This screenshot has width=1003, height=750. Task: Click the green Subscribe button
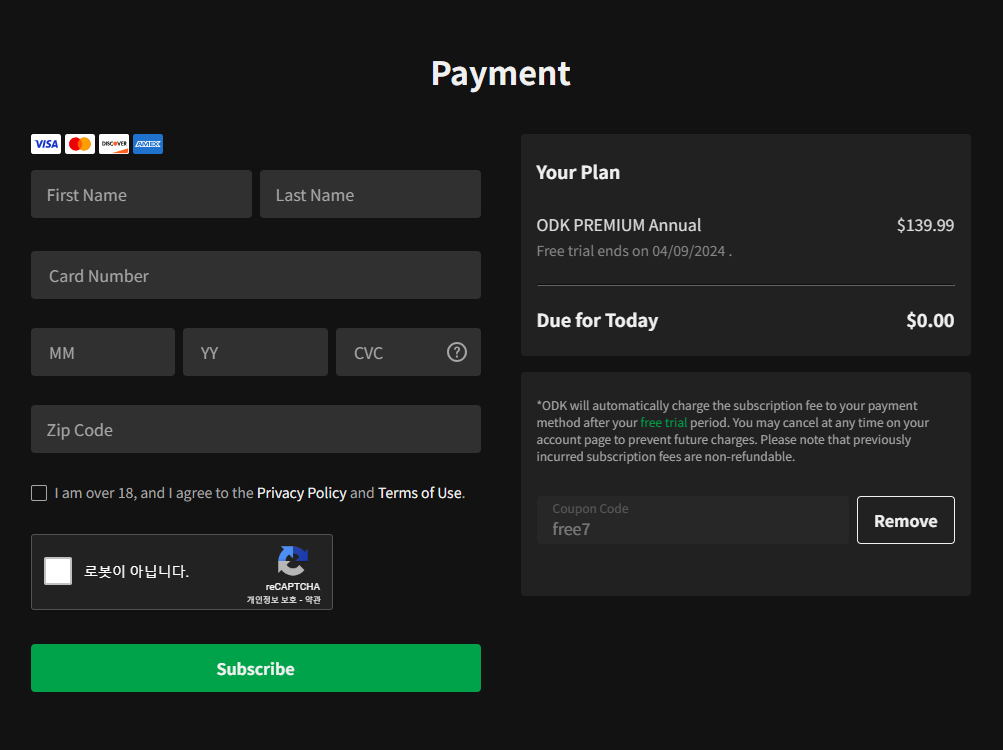tap(256, 667)
